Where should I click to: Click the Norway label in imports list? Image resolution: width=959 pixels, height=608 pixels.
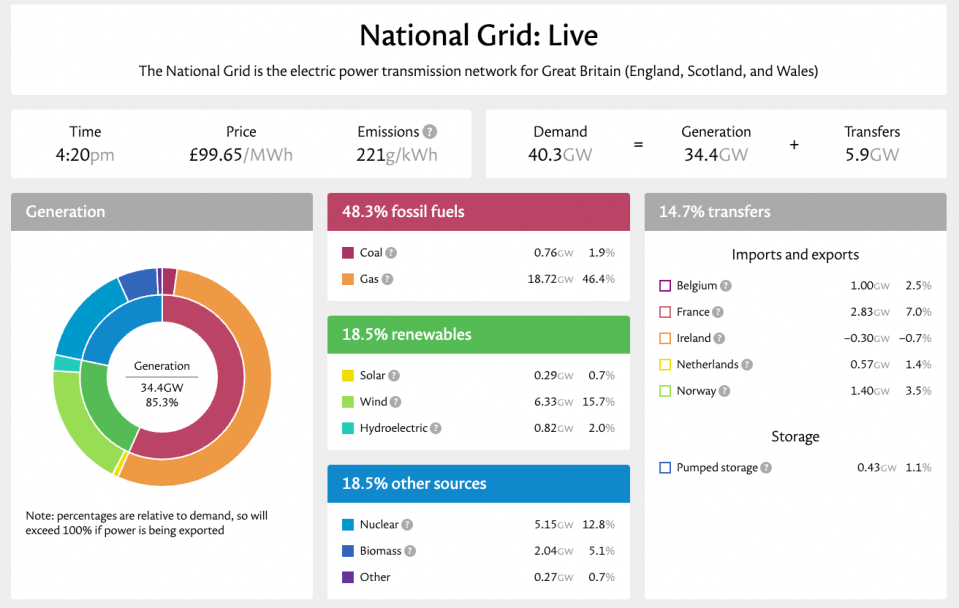point(696,391)
